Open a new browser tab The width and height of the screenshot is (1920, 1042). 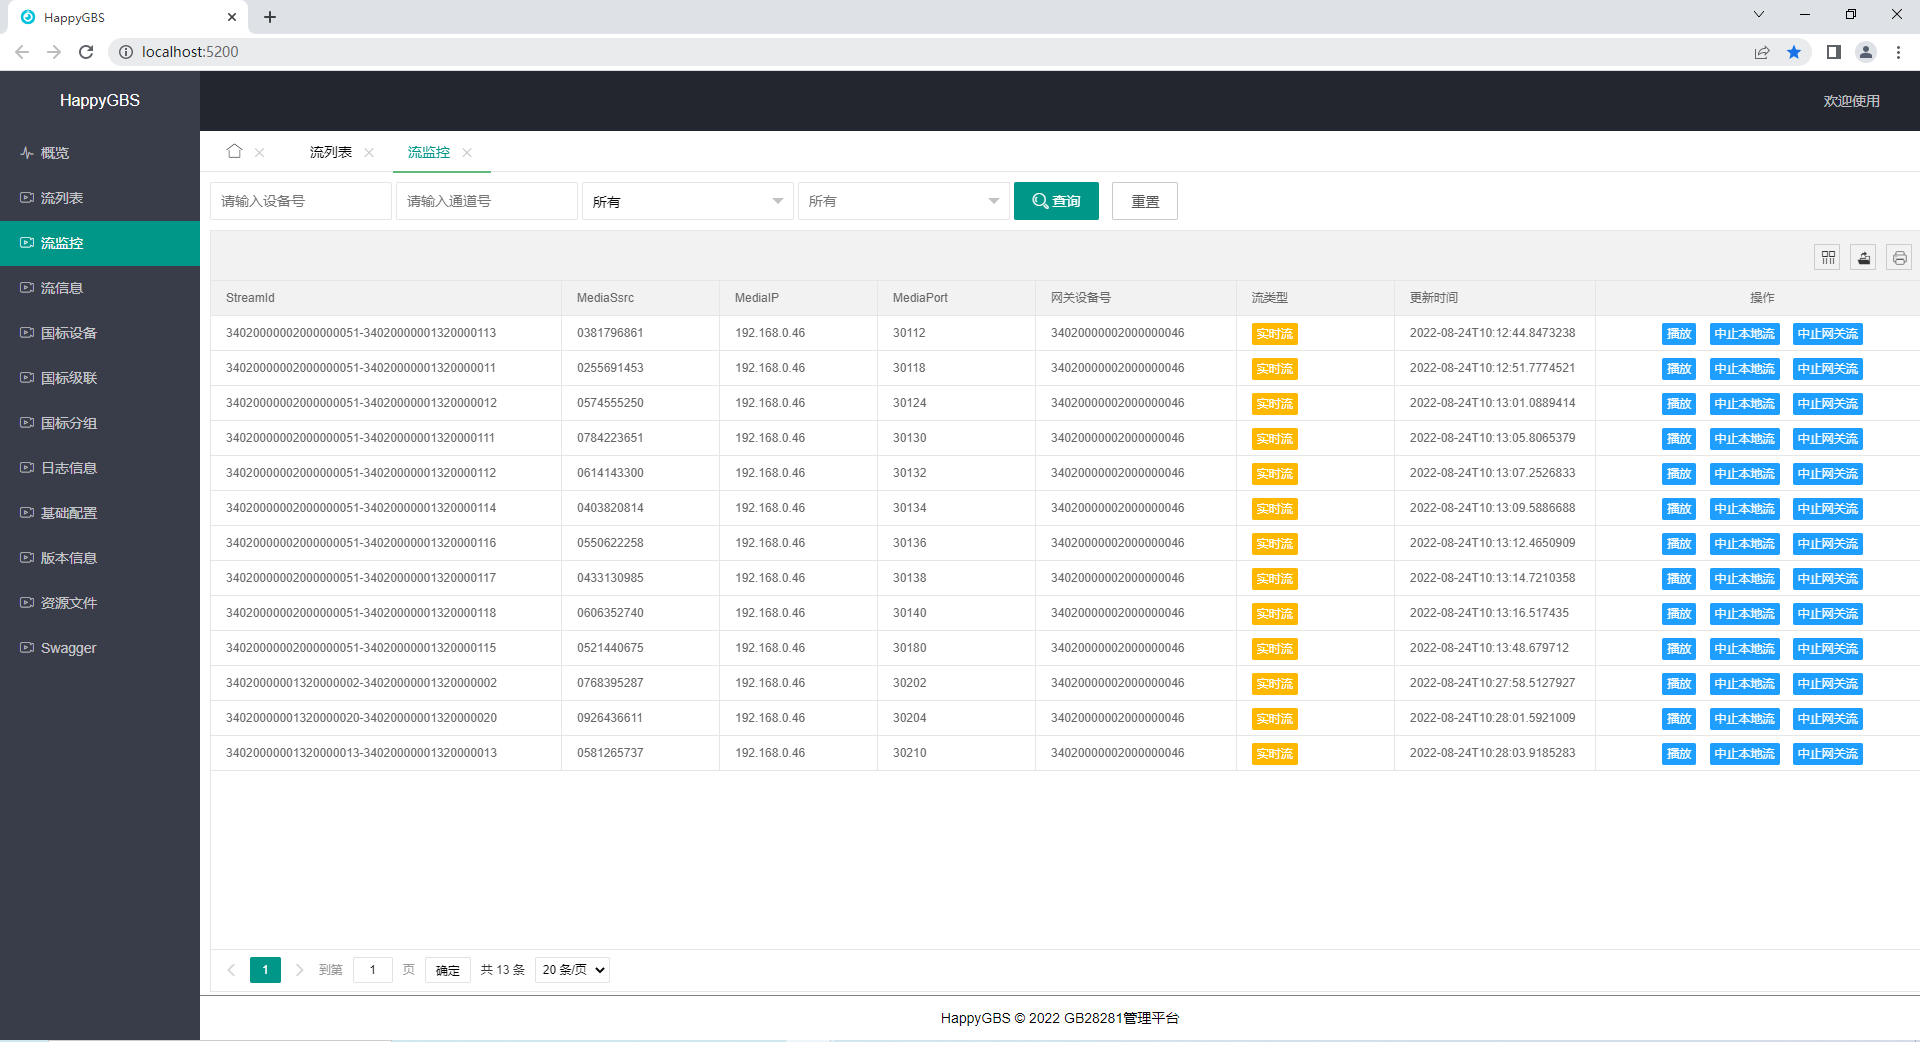[270, 17]
